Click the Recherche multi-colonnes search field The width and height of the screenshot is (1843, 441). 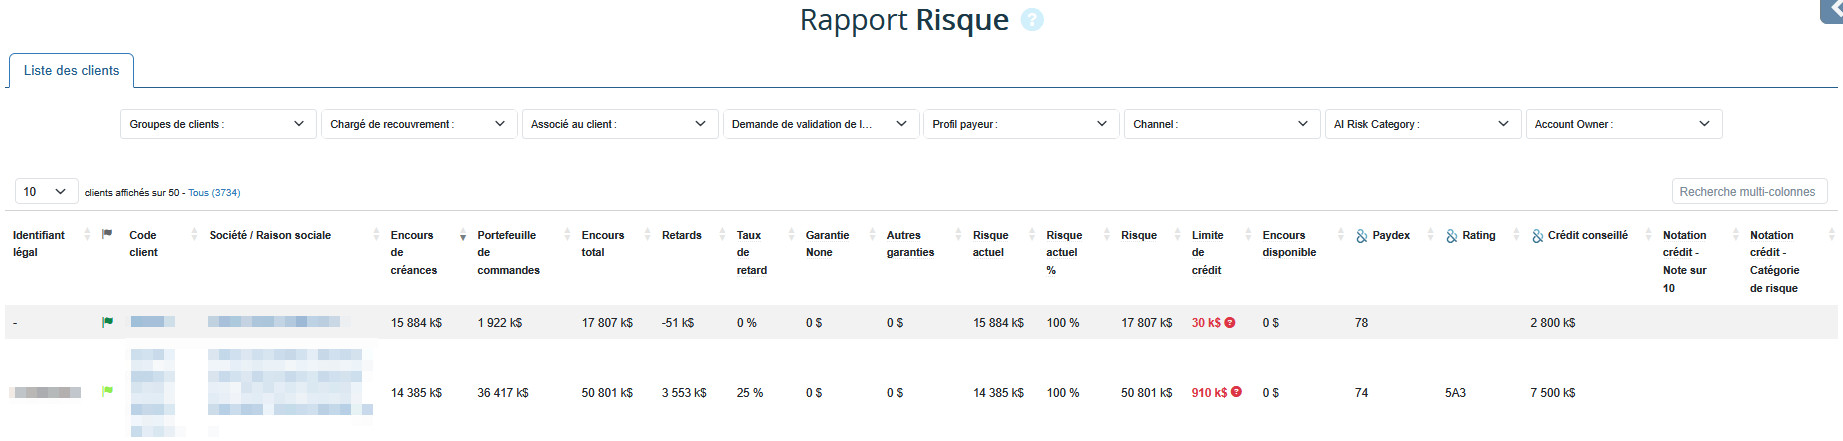pyautogui.click(x=1748, y=192)
